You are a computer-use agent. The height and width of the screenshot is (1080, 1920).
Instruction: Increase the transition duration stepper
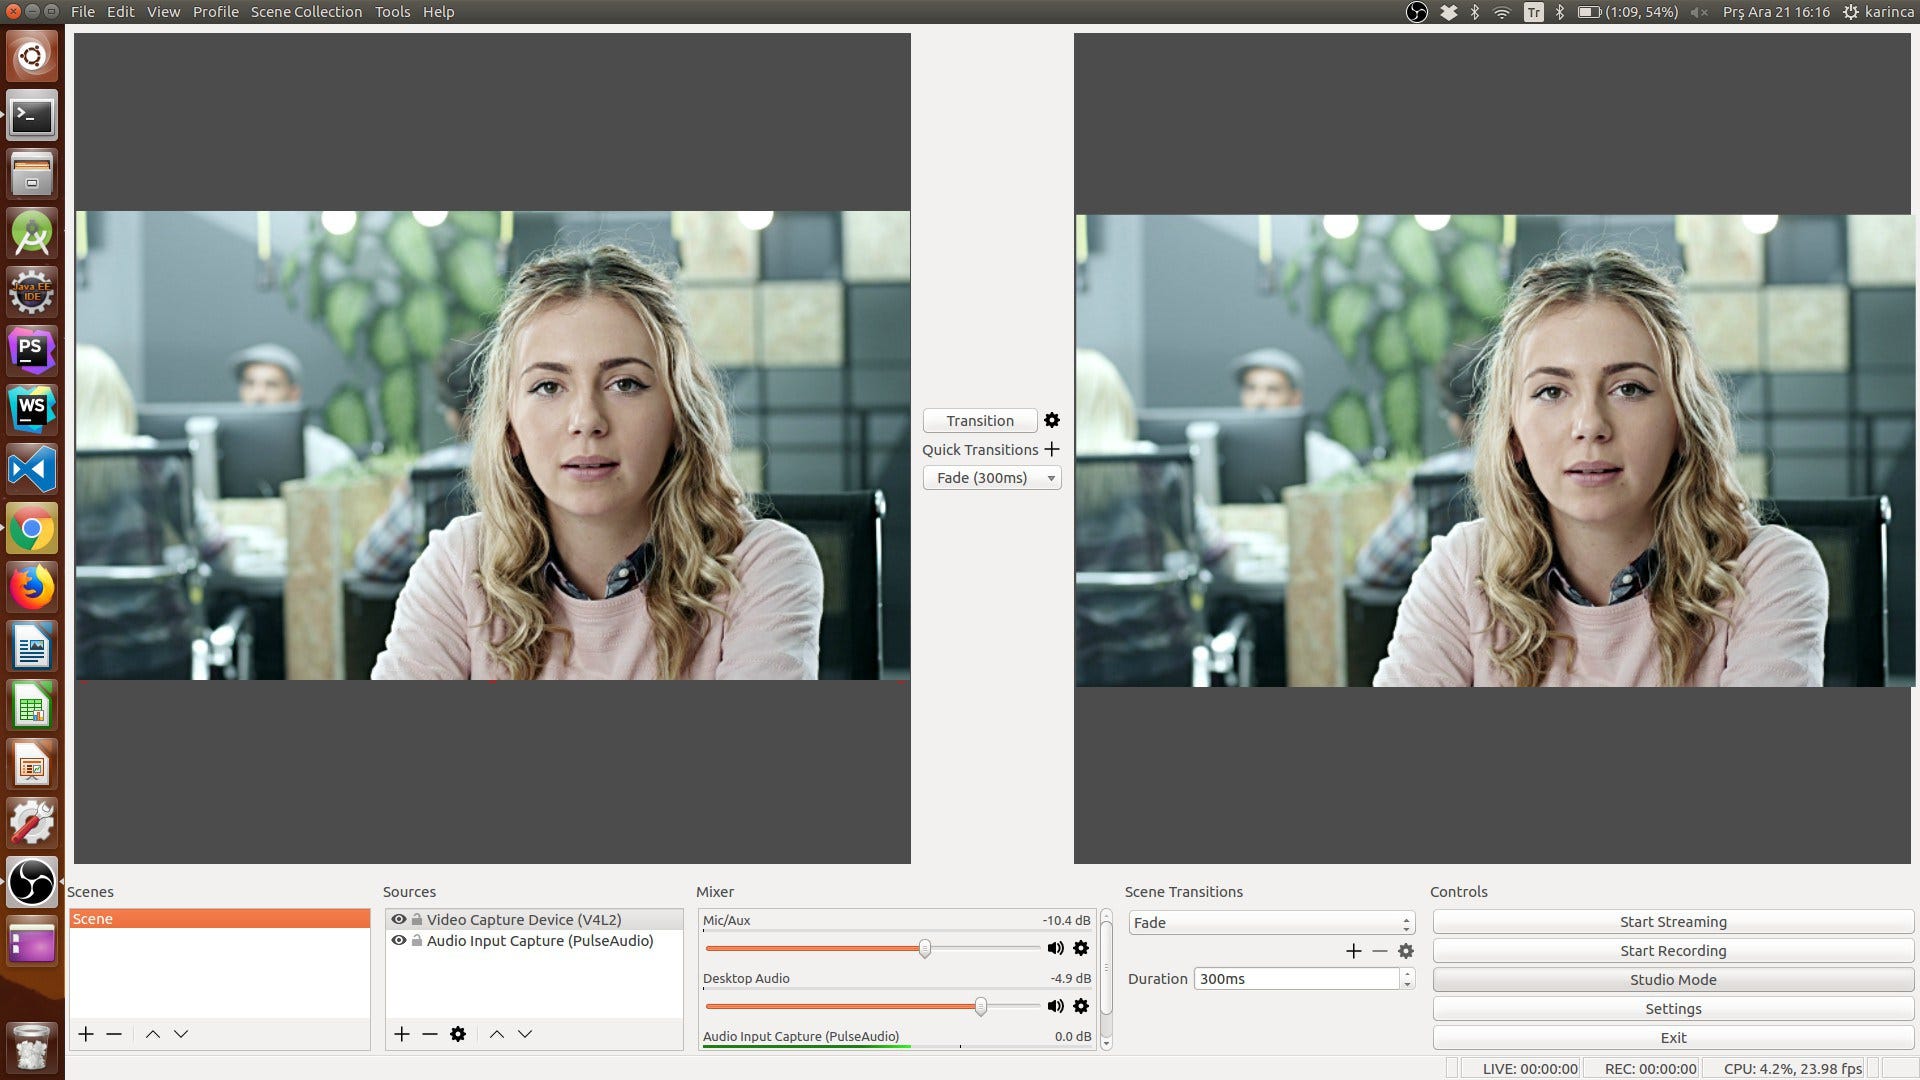click(x=1407, y=973)
